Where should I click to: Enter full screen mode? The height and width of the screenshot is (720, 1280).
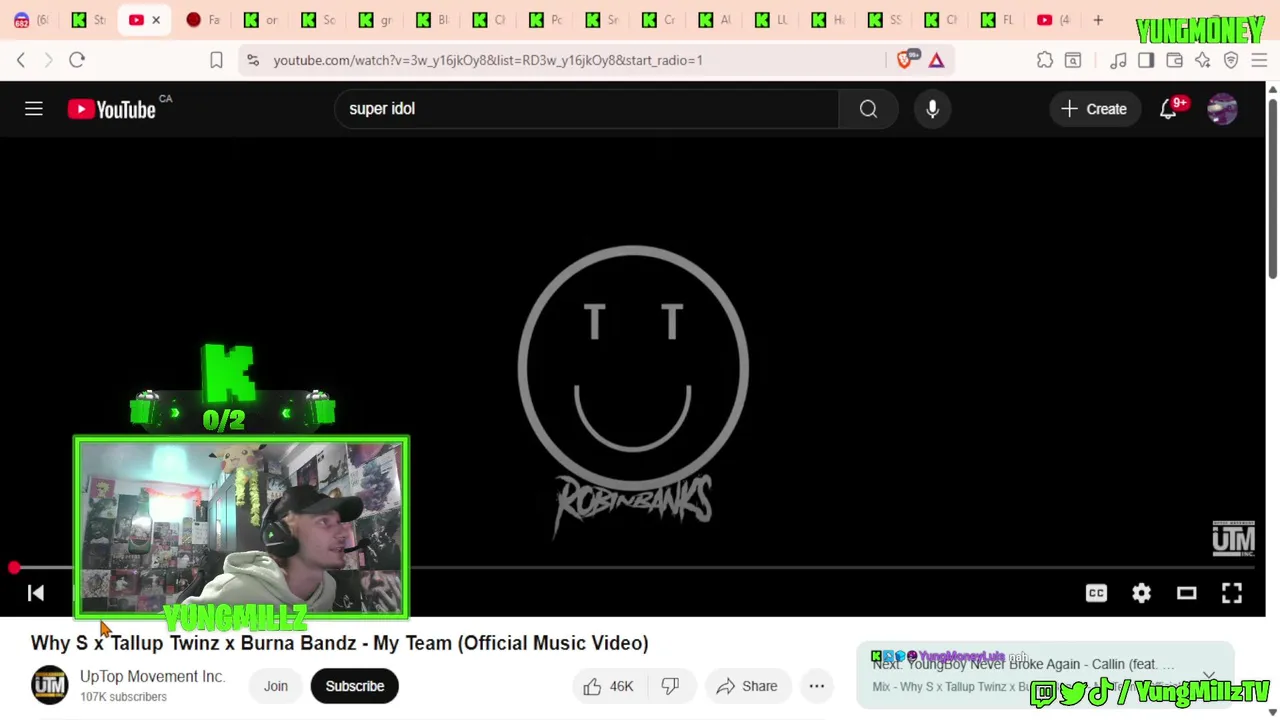pos(1231,593)
